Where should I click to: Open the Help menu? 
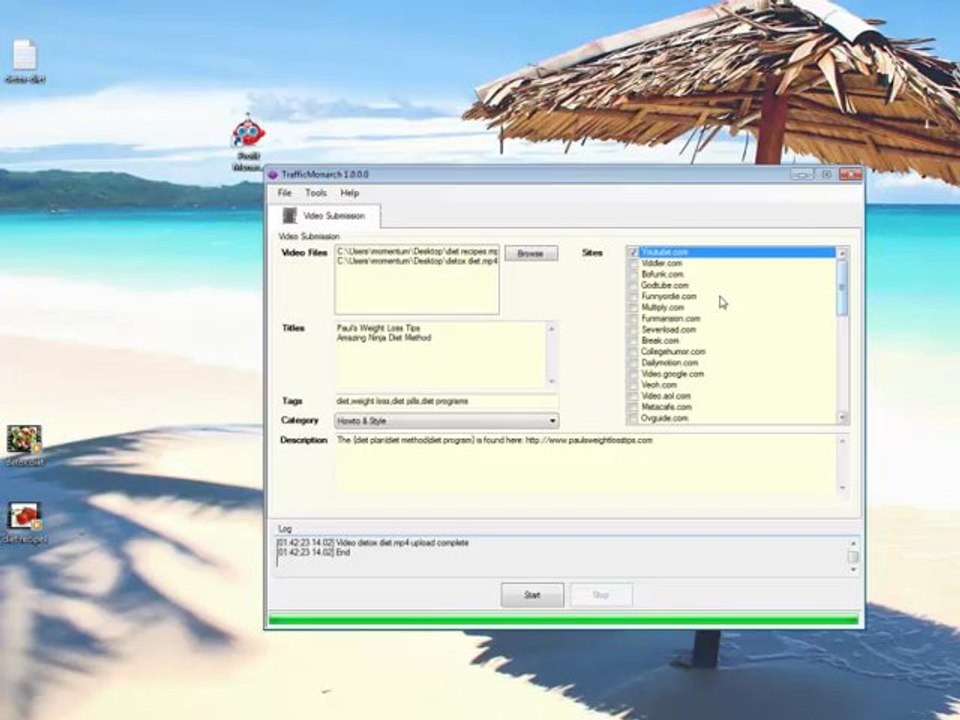click(350, 193)
